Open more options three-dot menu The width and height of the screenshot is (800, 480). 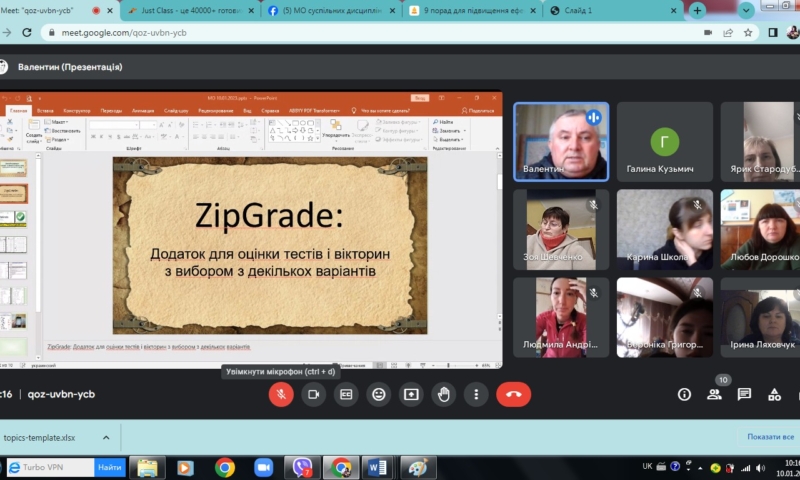tap(476, 394)
